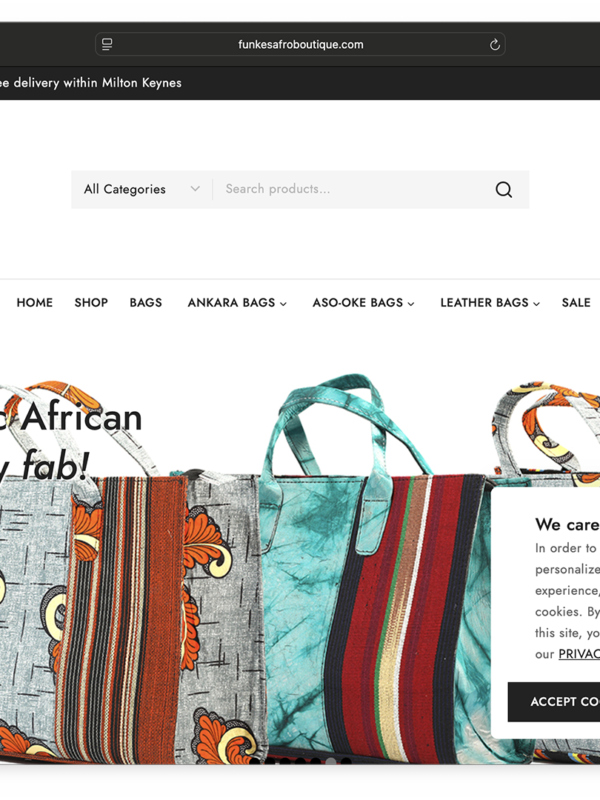The height and width of the screenshot is (800, 600).
Task: Go to the HOME menu item
Action: (35, 303)
